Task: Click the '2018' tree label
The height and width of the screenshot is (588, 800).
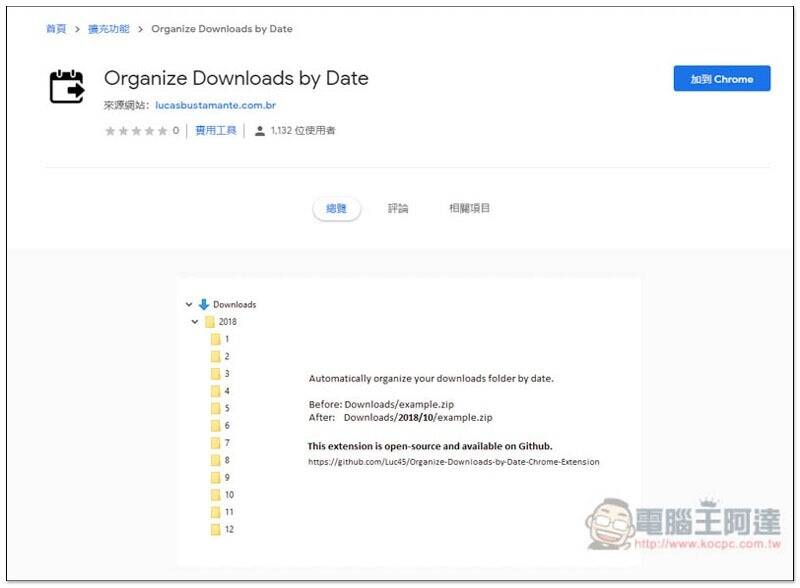Action: click(228, 322)
